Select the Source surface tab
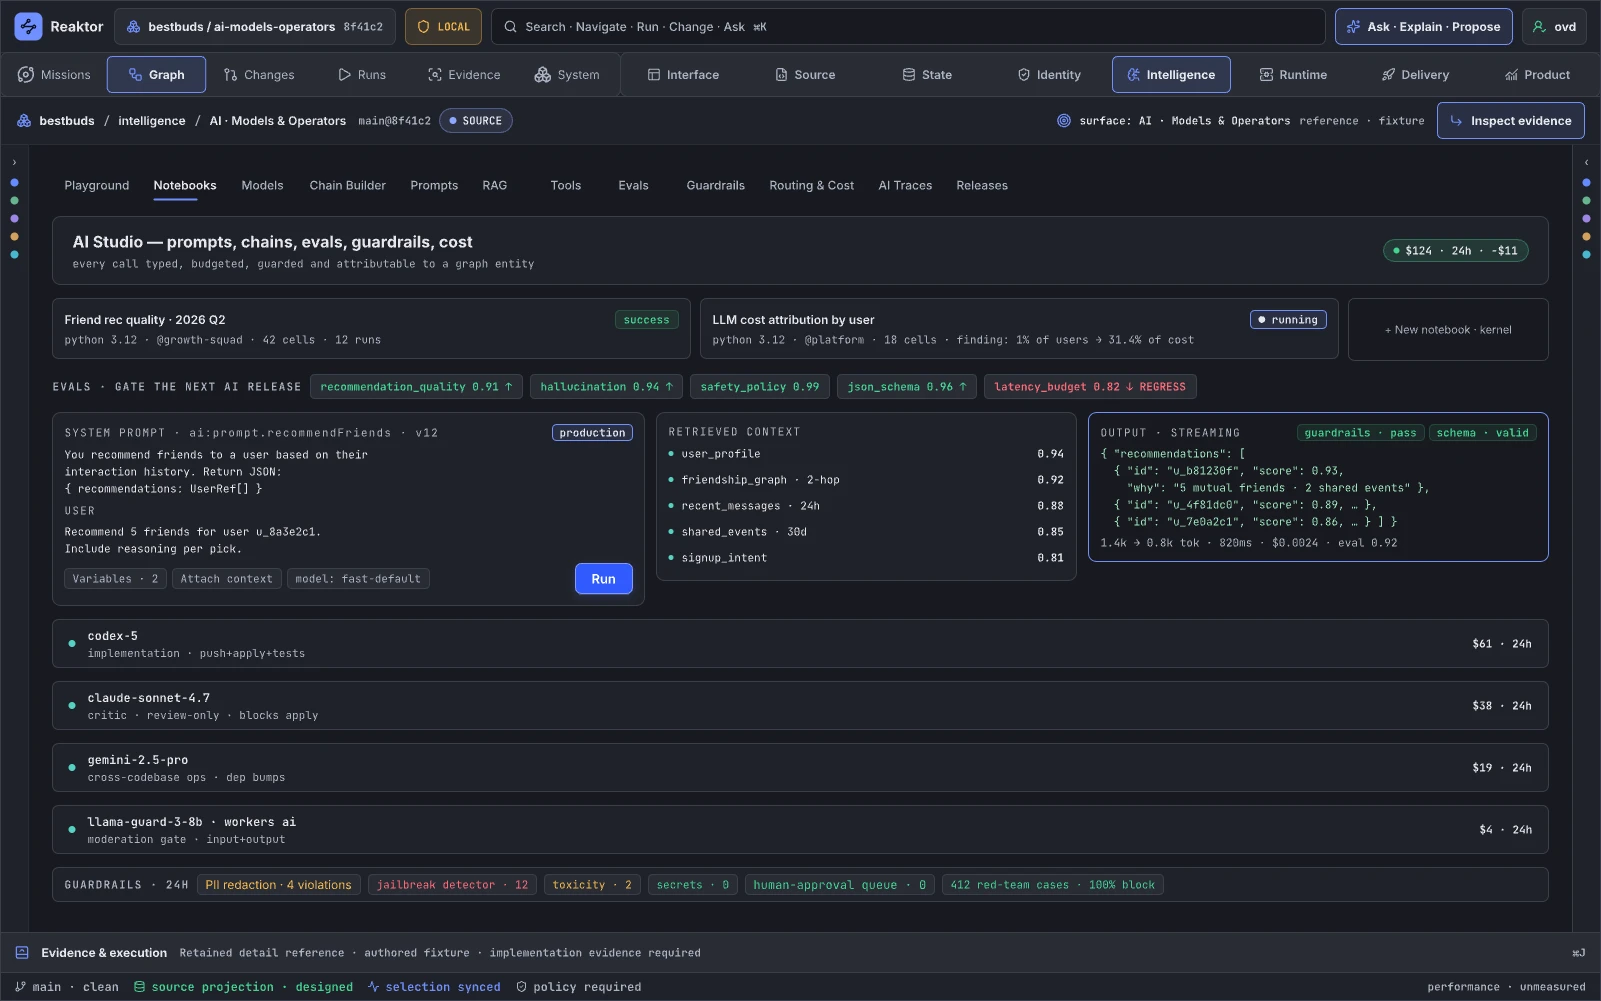The width and height of the screenshot is (1601, 1001). pos(805,75)
